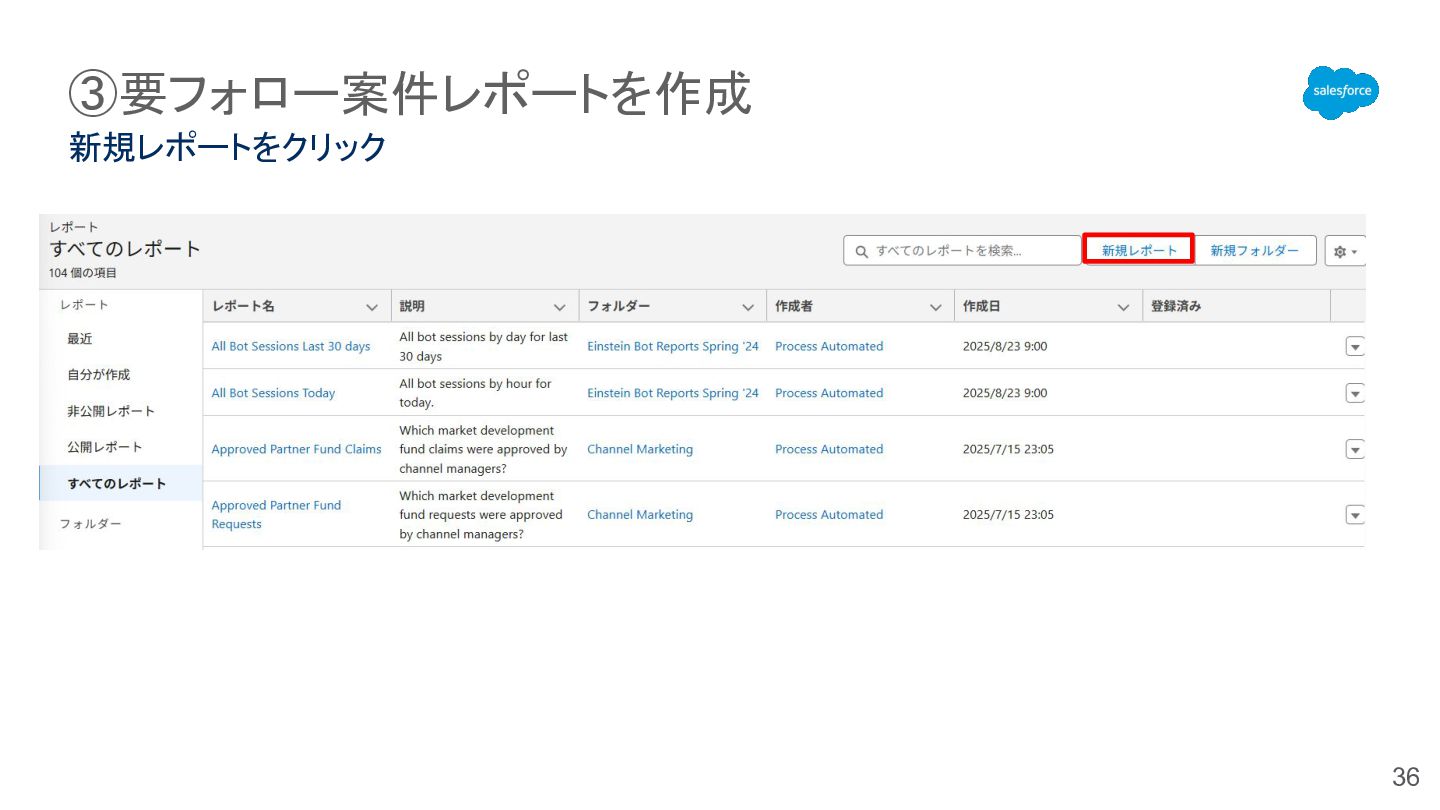Open row actions for Approved Partner Fund Claims
The width and height of the screenshot is (1440, 810).
point(1355,450)
